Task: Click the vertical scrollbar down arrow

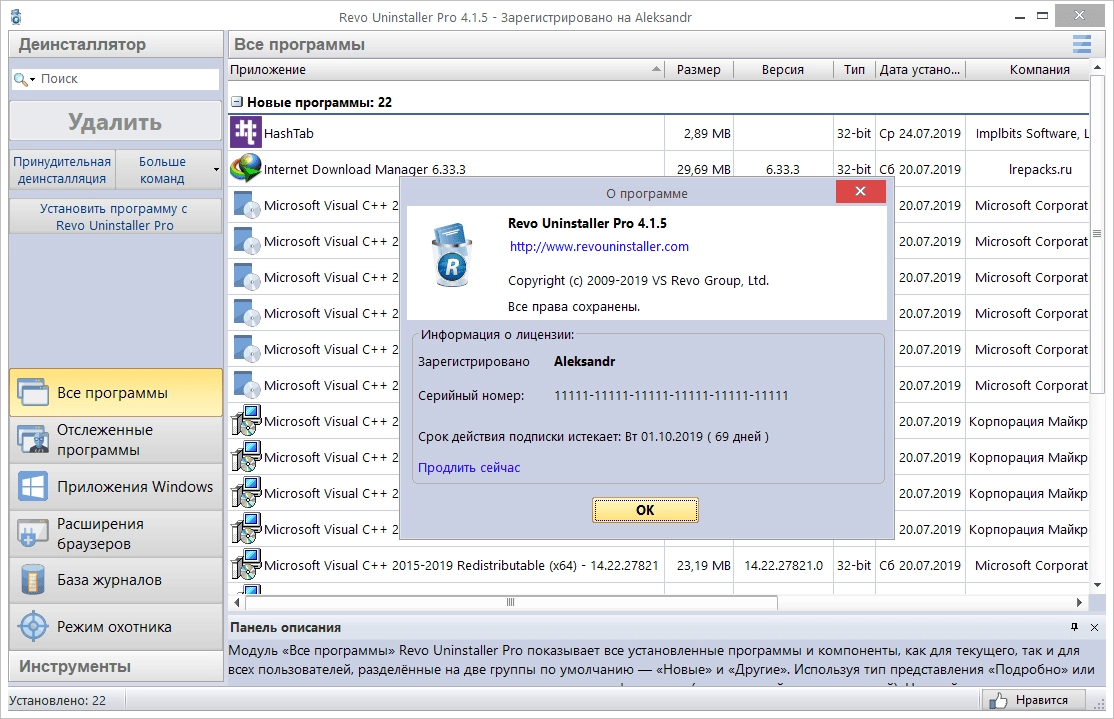Action: pos(1097,585)
